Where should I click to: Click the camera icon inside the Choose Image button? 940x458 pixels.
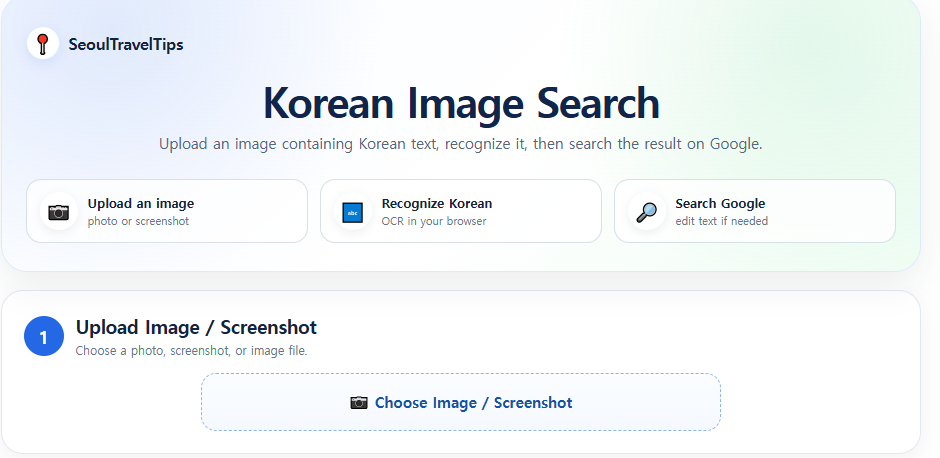point(358,402)
